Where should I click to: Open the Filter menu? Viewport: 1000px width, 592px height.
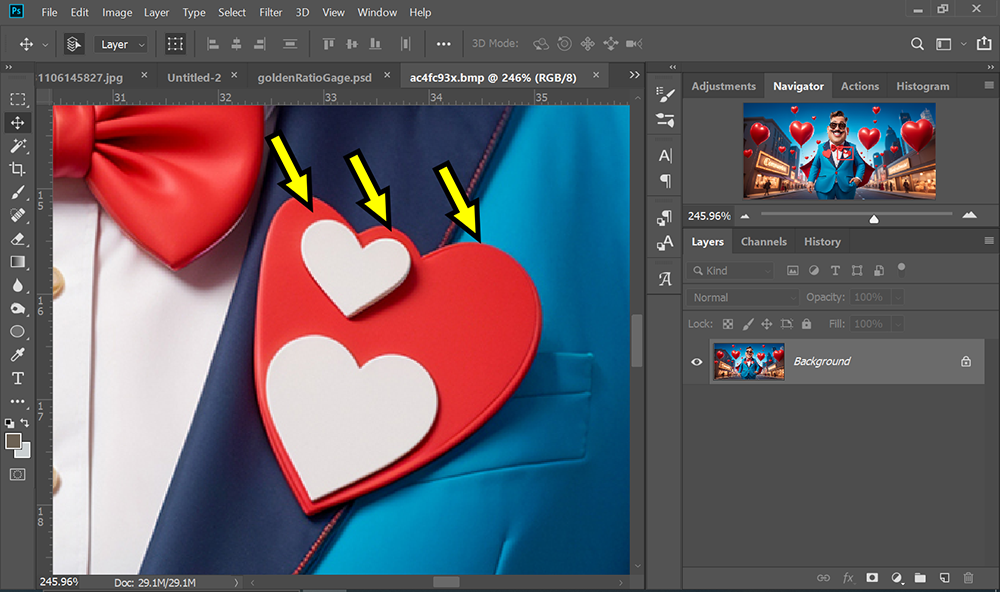(270, 12)
